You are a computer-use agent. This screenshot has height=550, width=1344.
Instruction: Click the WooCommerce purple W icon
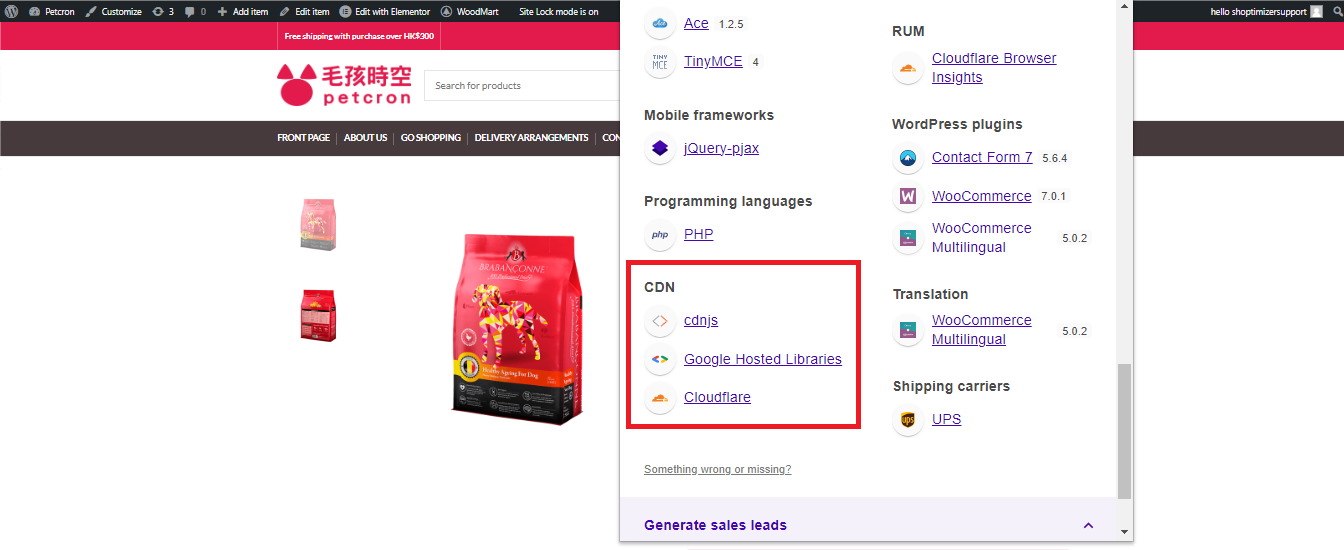click(907, 196)
